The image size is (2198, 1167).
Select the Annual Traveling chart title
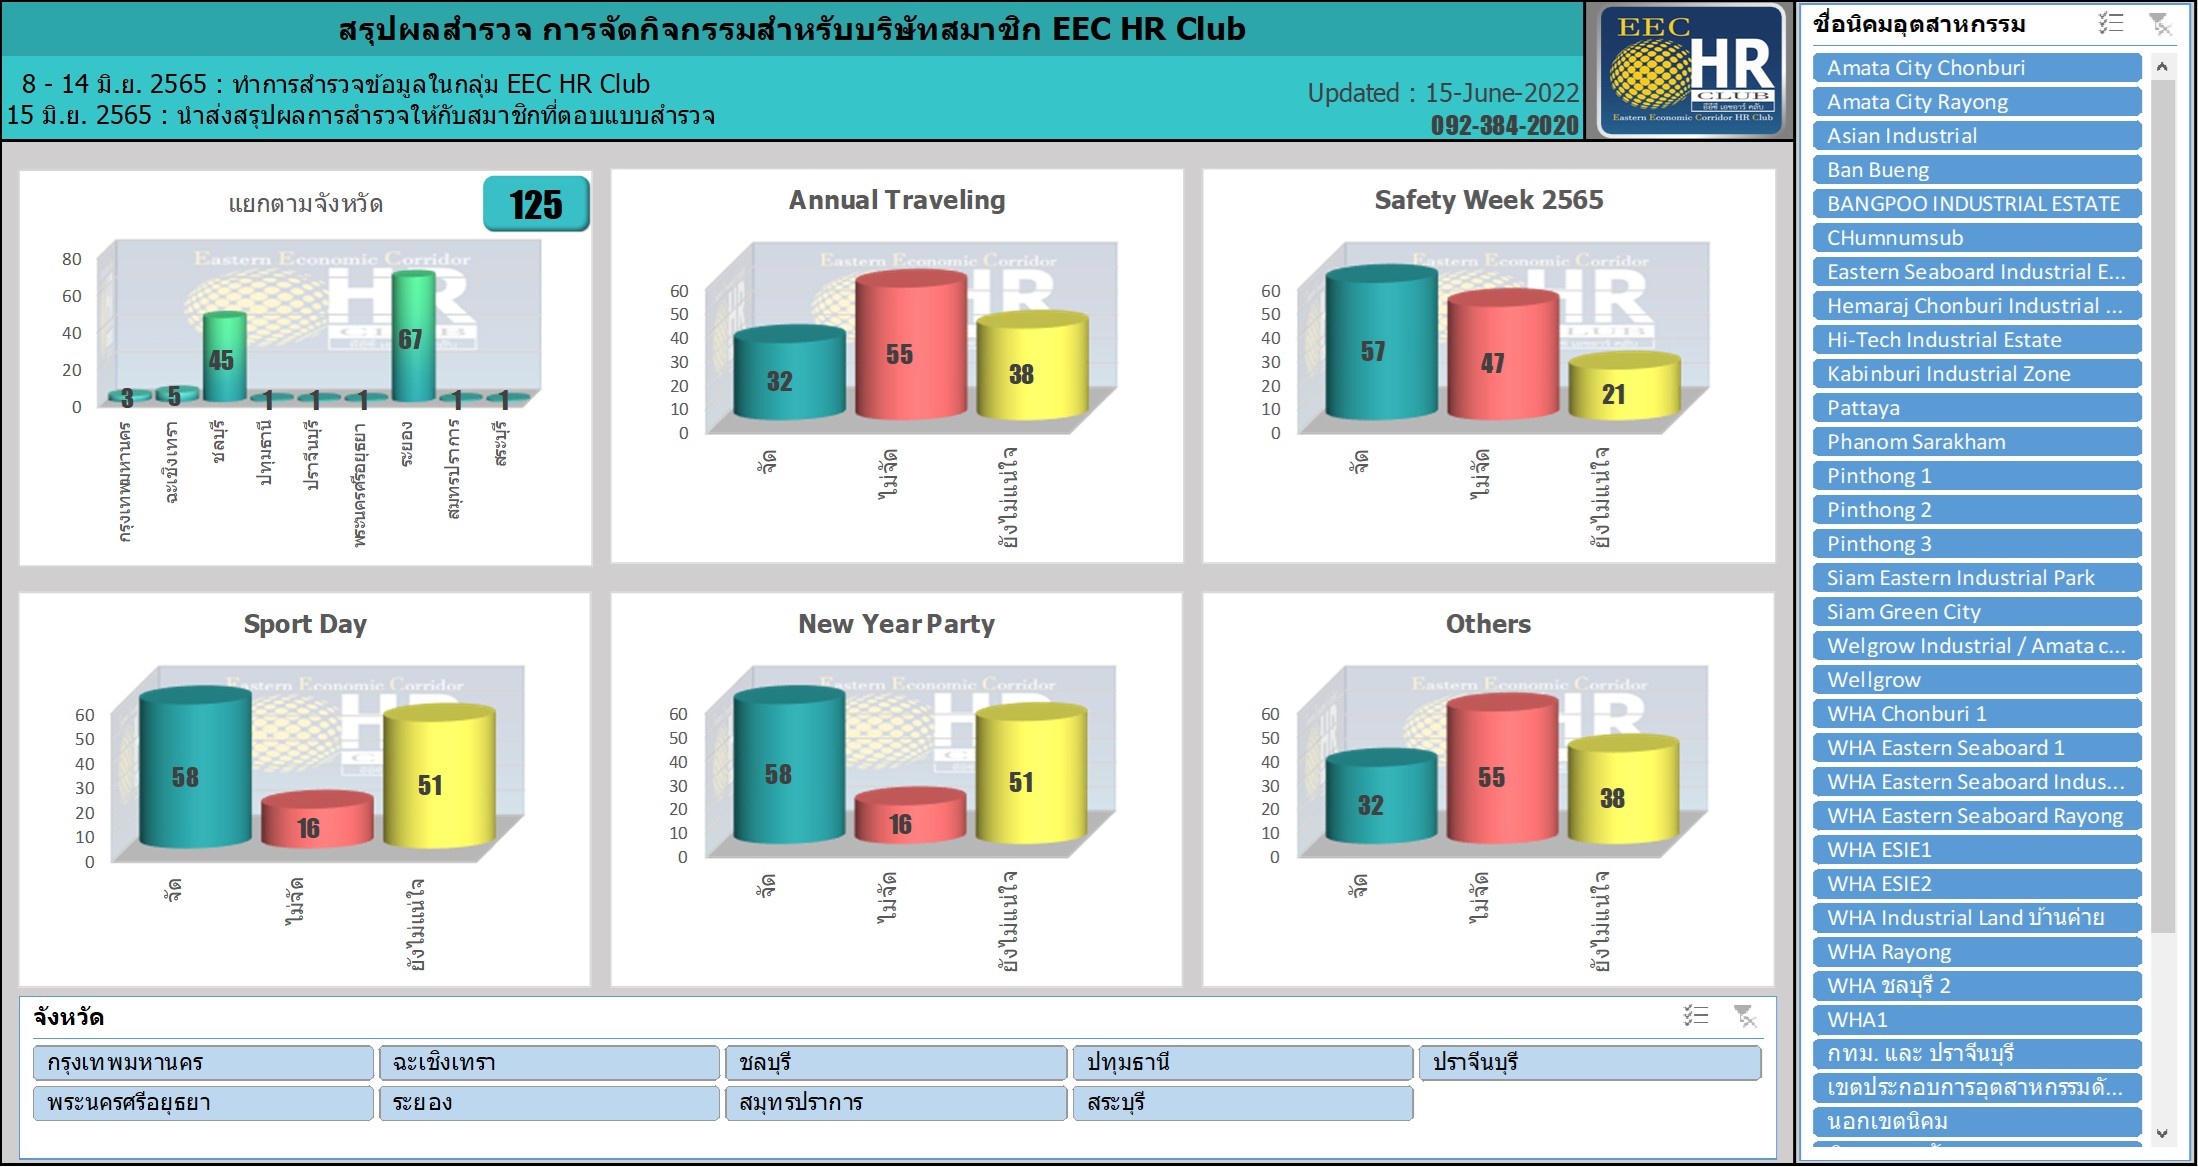click(x=897, y=200)
